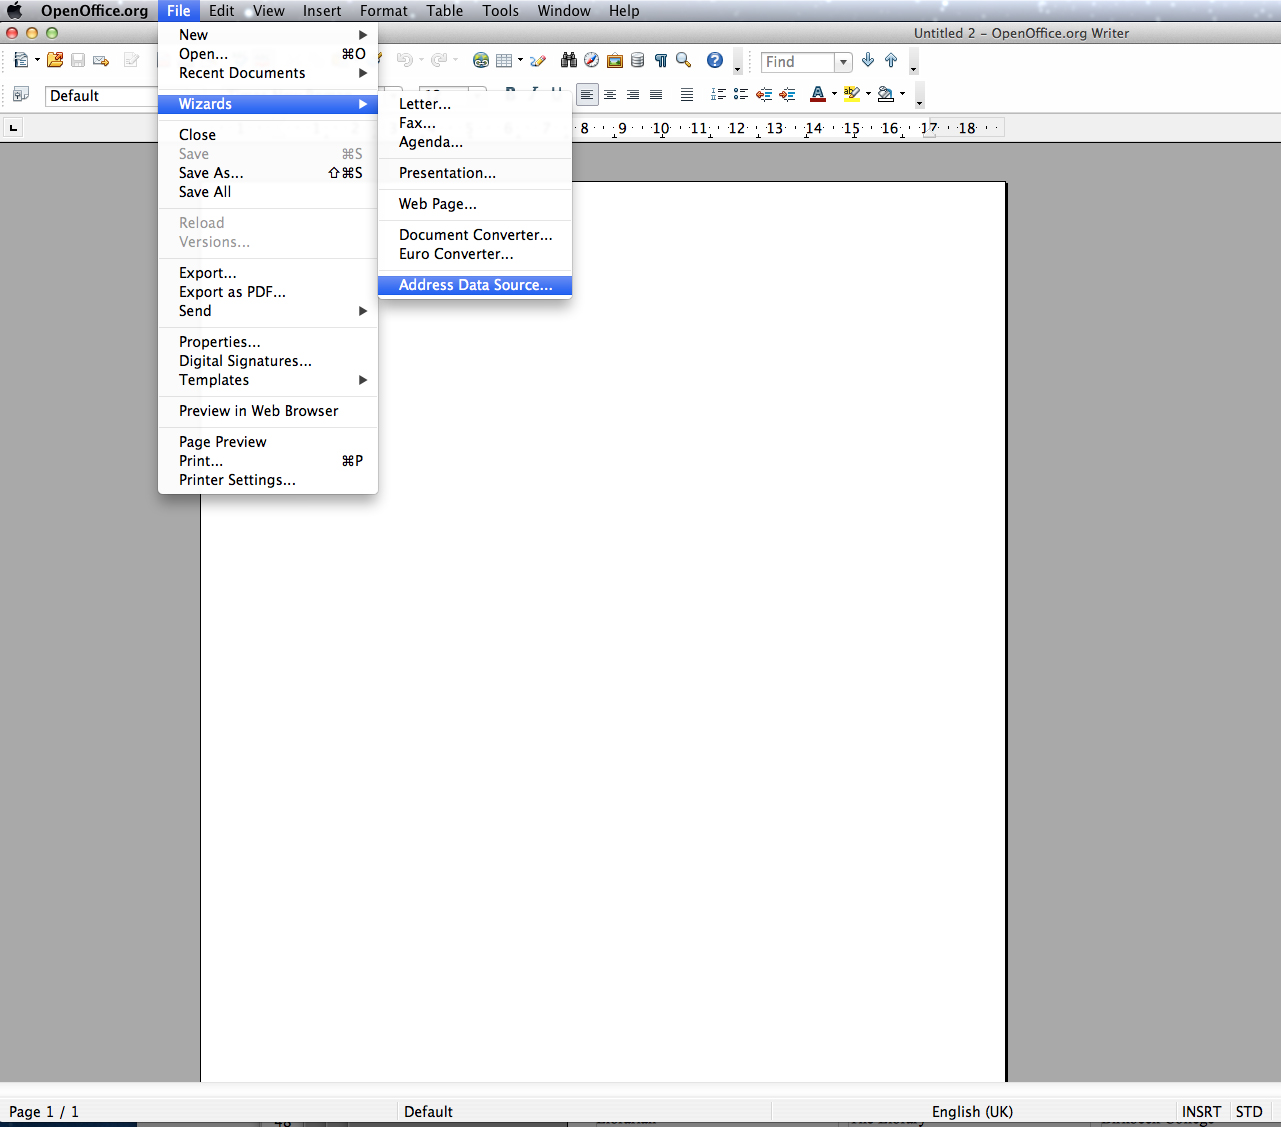
Task: Select Address Data Source from Wizards submenu
Action: 475,285
